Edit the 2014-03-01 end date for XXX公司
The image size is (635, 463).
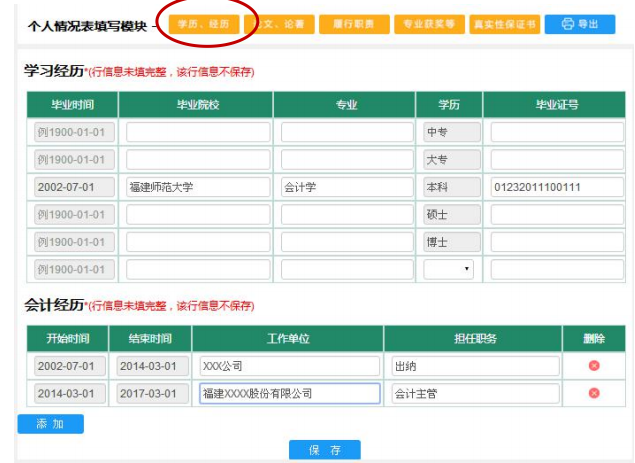(x=153, y=366)
